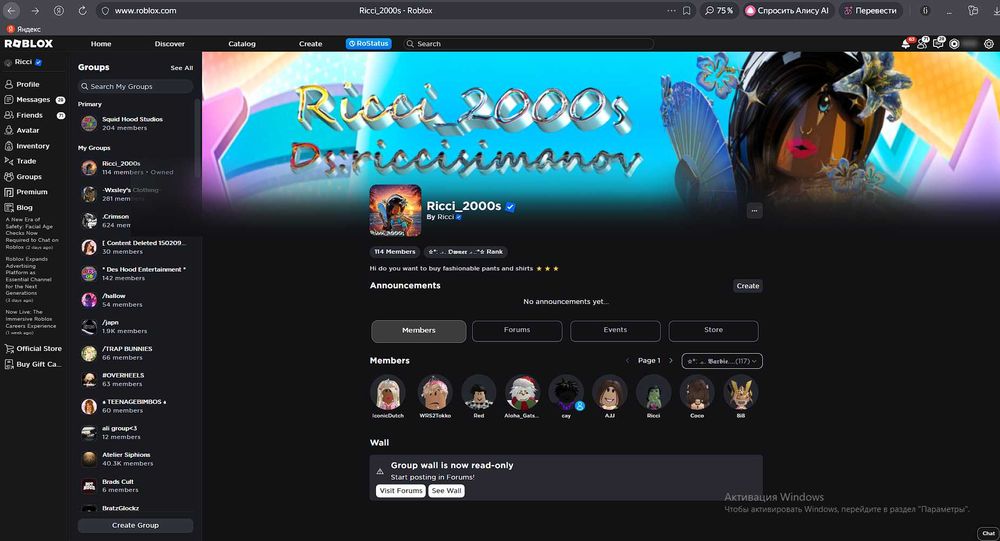Image resolution: width=1000 pixels, height=541 pixels.
Task: Focus the Roblox top Search field
Action: pos(529,44)
